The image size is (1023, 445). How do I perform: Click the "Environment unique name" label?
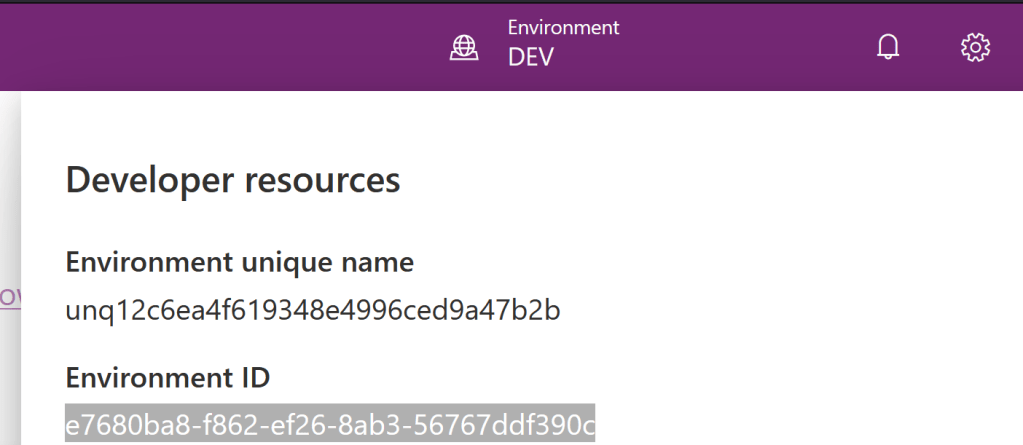(x=240, y=263)
